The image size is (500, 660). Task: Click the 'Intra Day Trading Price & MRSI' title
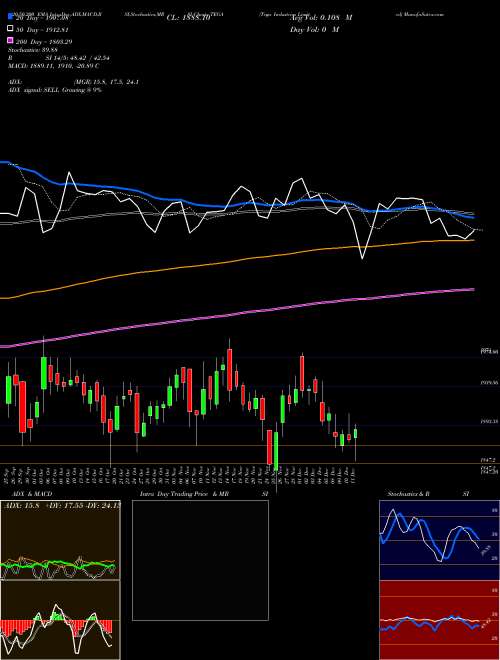click(x=204, y=493)
